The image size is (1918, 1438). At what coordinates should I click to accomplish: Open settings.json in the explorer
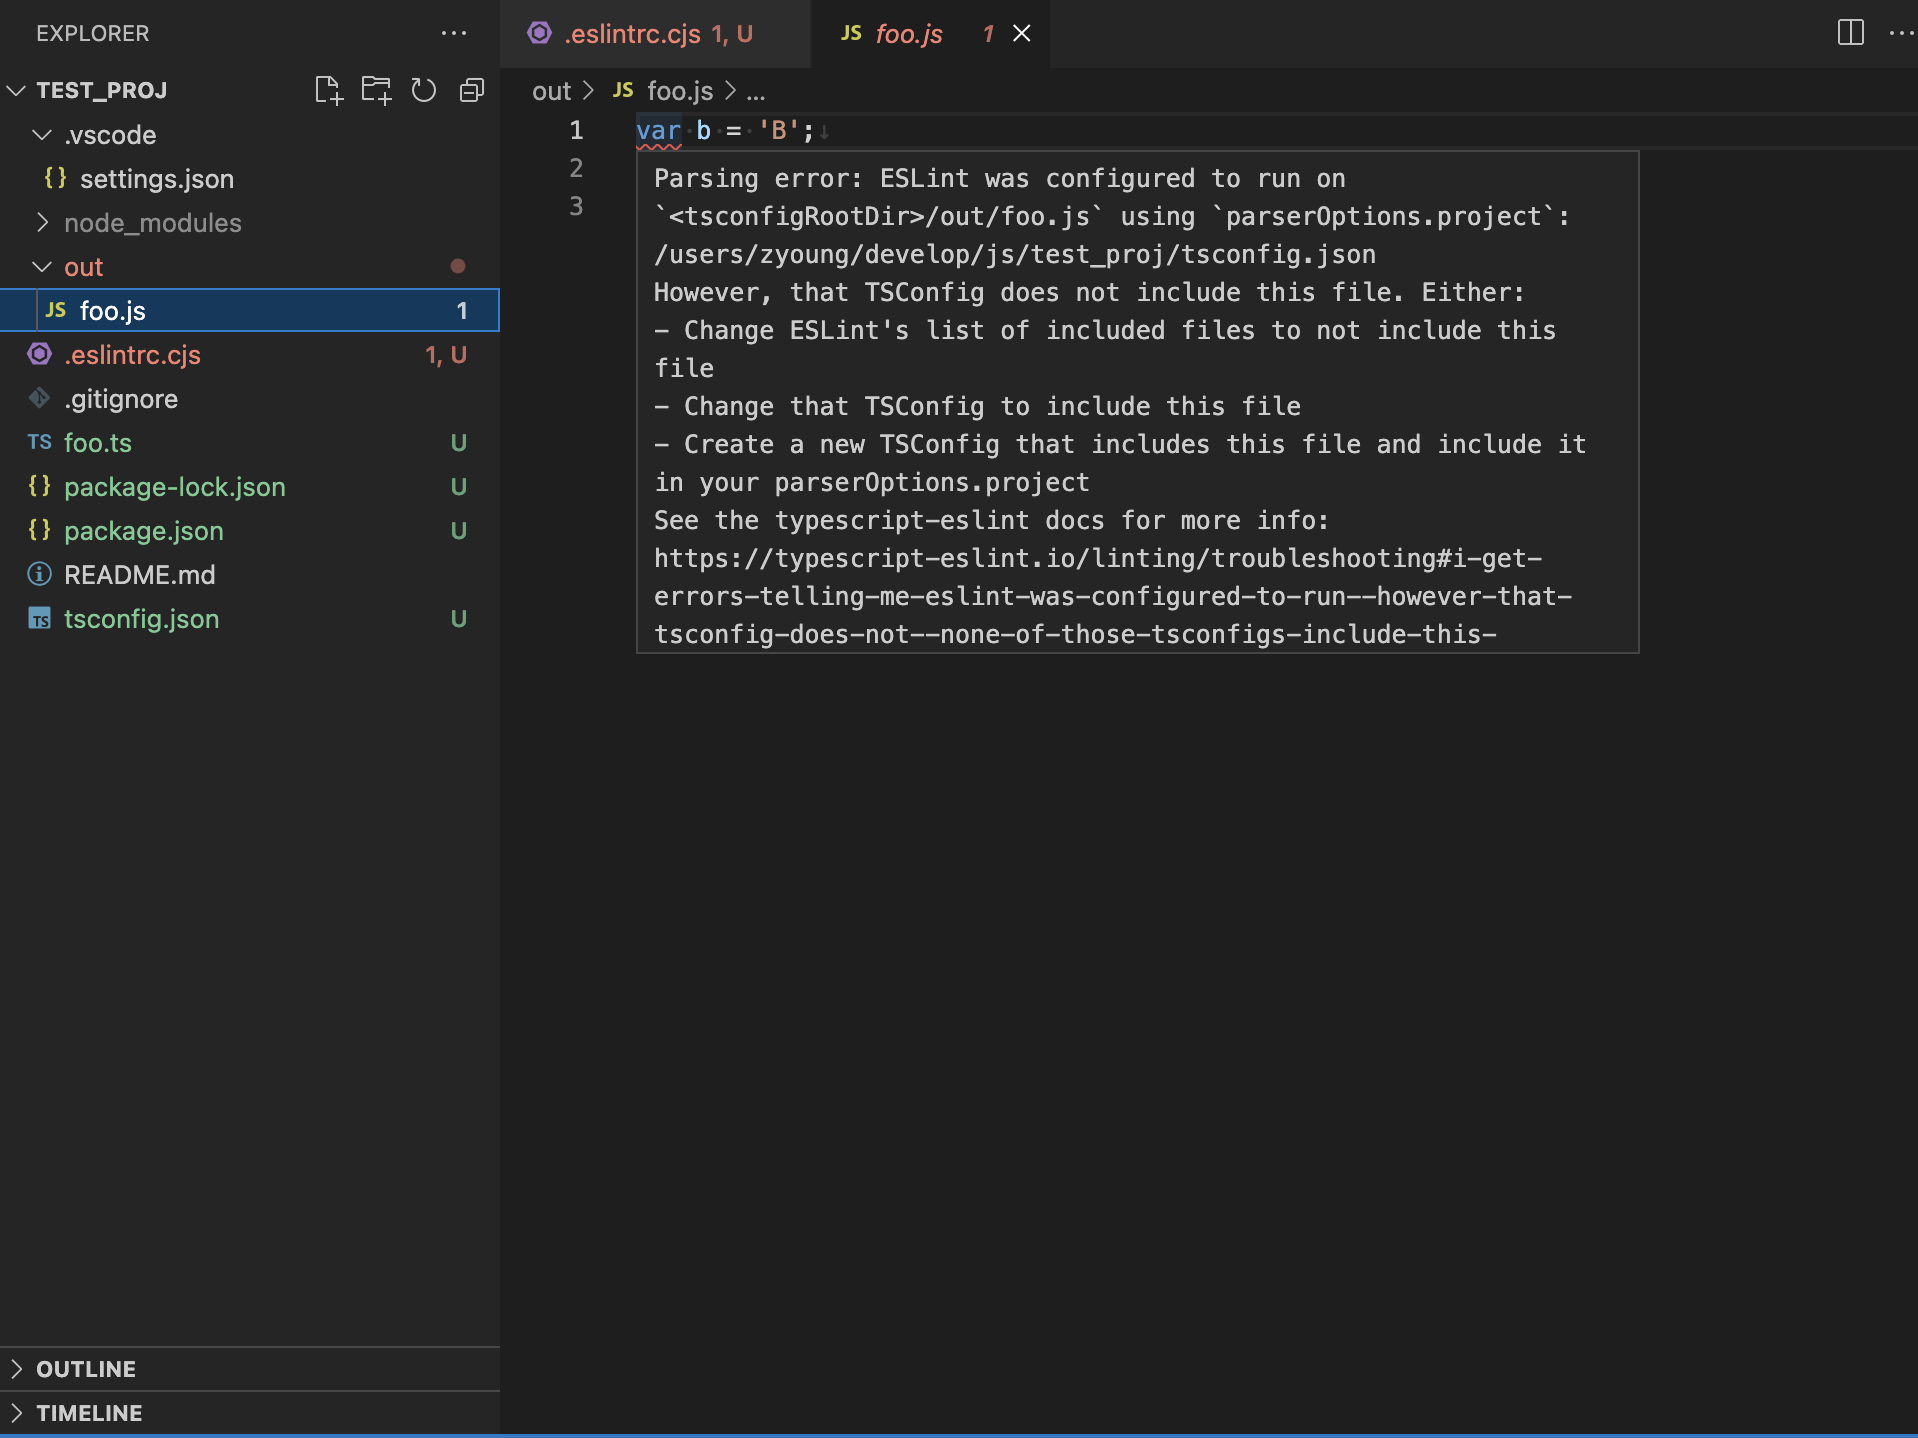coord(250,178)
